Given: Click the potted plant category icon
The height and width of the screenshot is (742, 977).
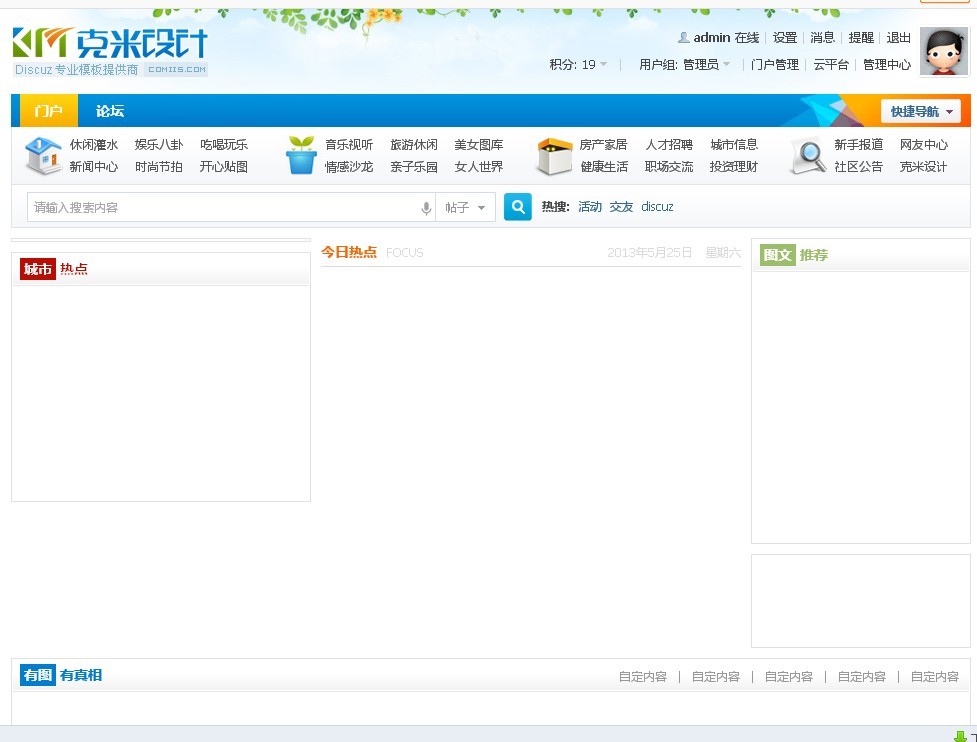Looking at the screenshot, I should [x=301, y=156].
